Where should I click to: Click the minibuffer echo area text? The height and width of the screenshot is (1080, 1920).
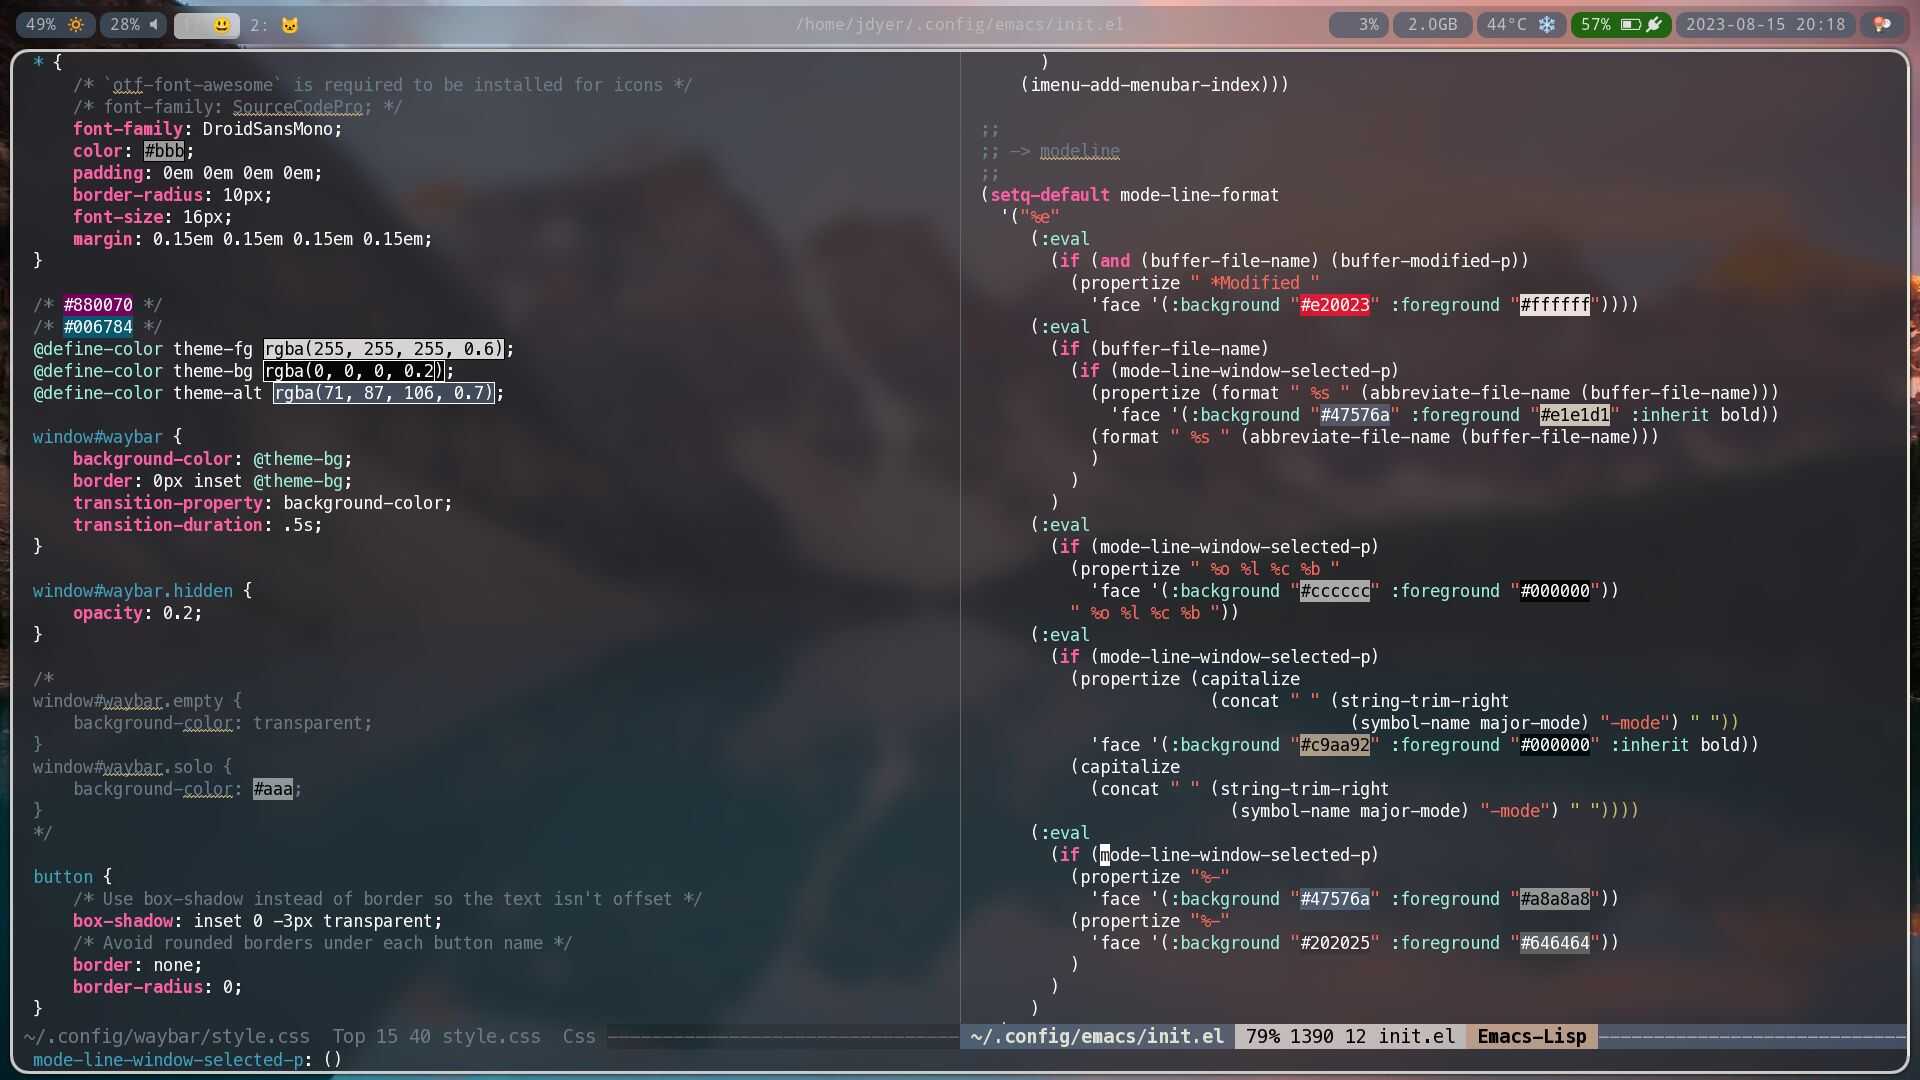pos(186,1059)
